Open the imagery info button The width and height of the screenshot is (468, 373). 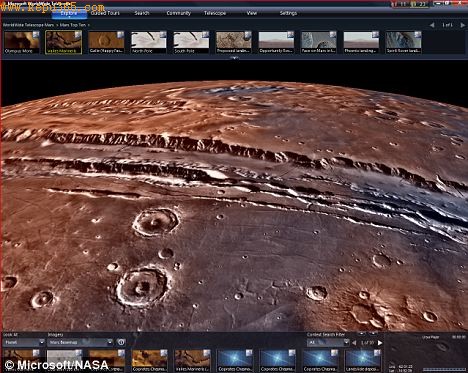click(121, 342)
